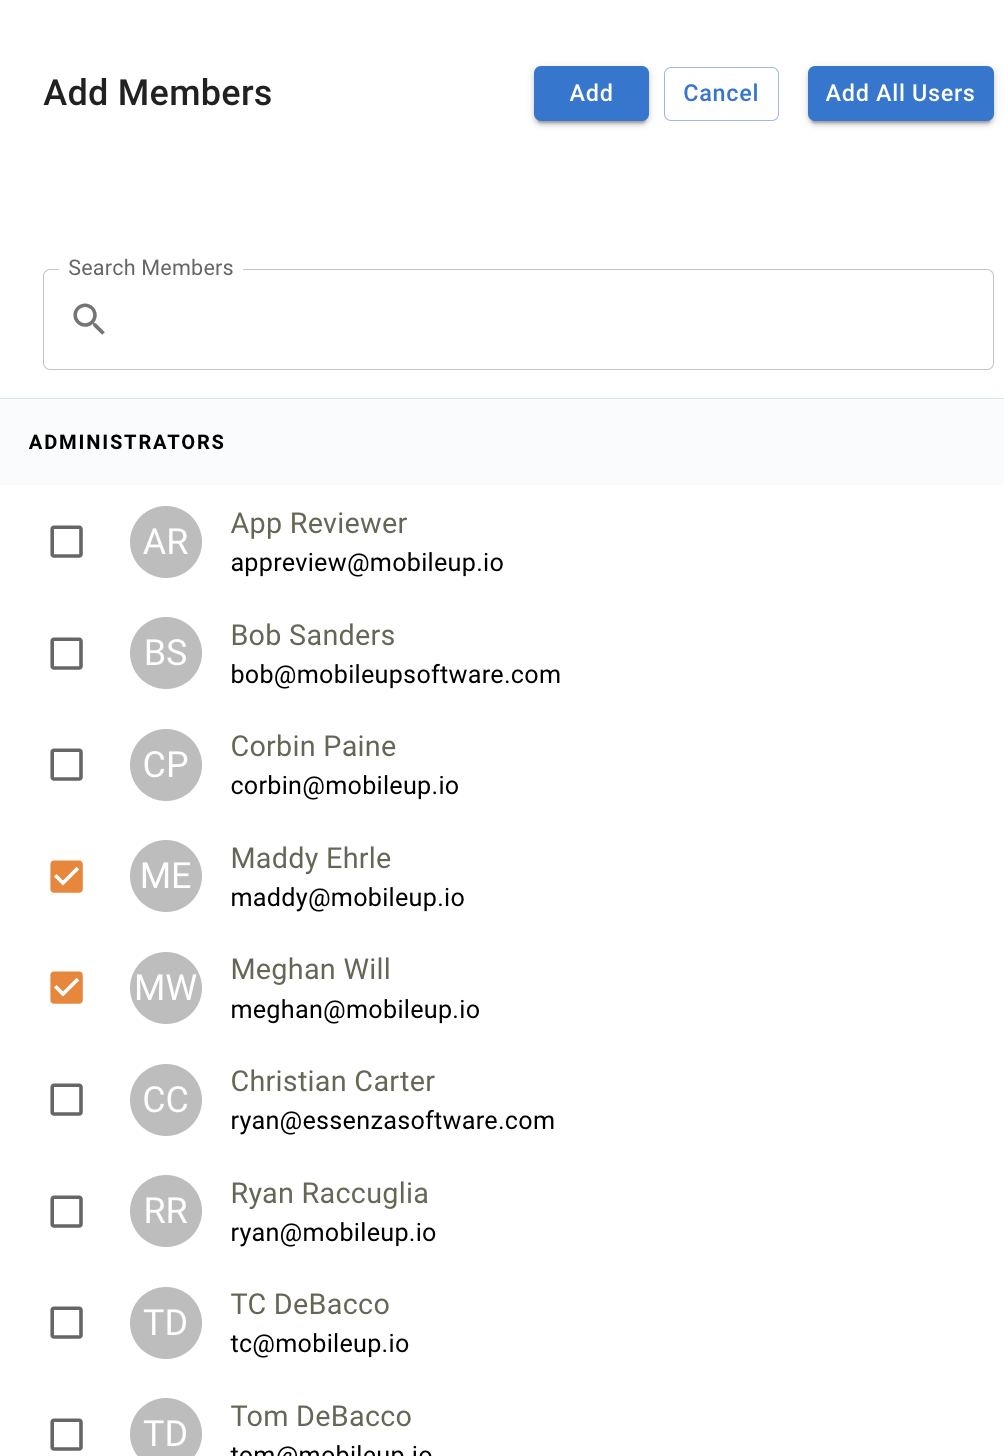
Task: Click Meghan Will's MW avatar
Action: [166, 988]
